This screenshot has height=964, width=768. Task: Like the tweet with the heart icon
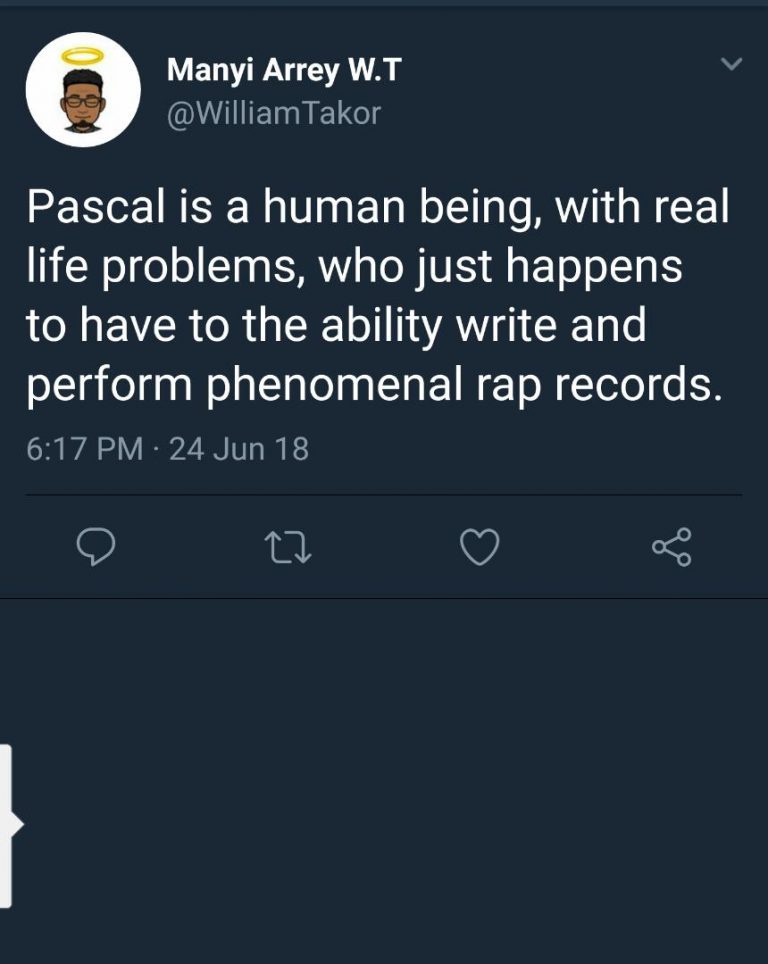479,547
